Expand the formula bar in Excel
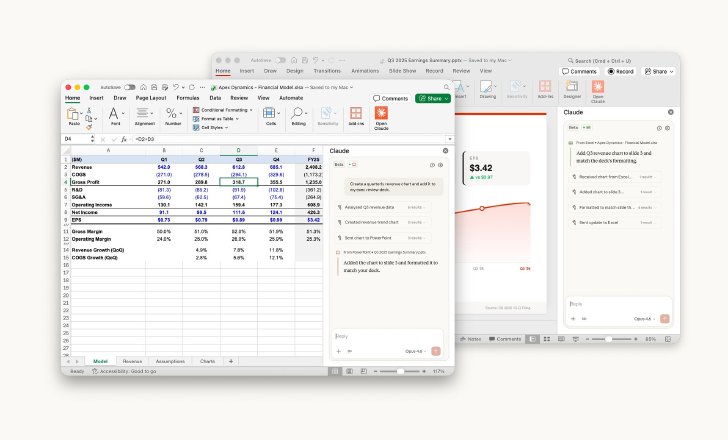 (449, 139)
